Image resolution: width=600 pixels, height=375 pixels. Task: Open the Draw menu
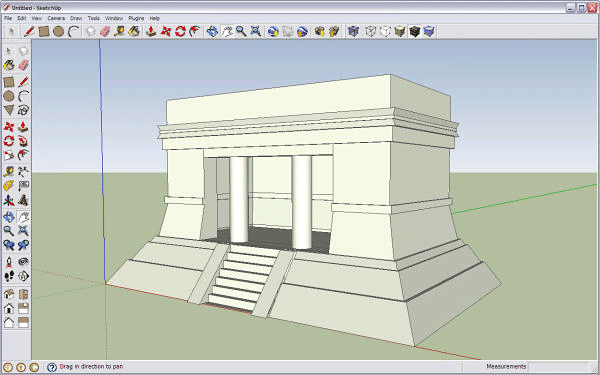coord(76,18)
